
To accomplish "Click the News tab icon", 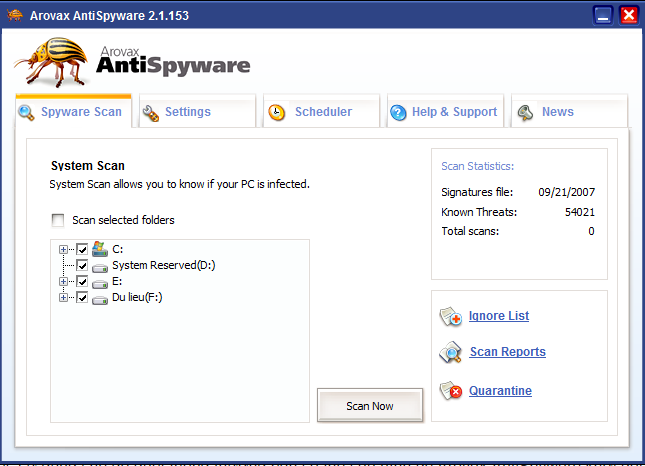I will click(x=525, y=112).
